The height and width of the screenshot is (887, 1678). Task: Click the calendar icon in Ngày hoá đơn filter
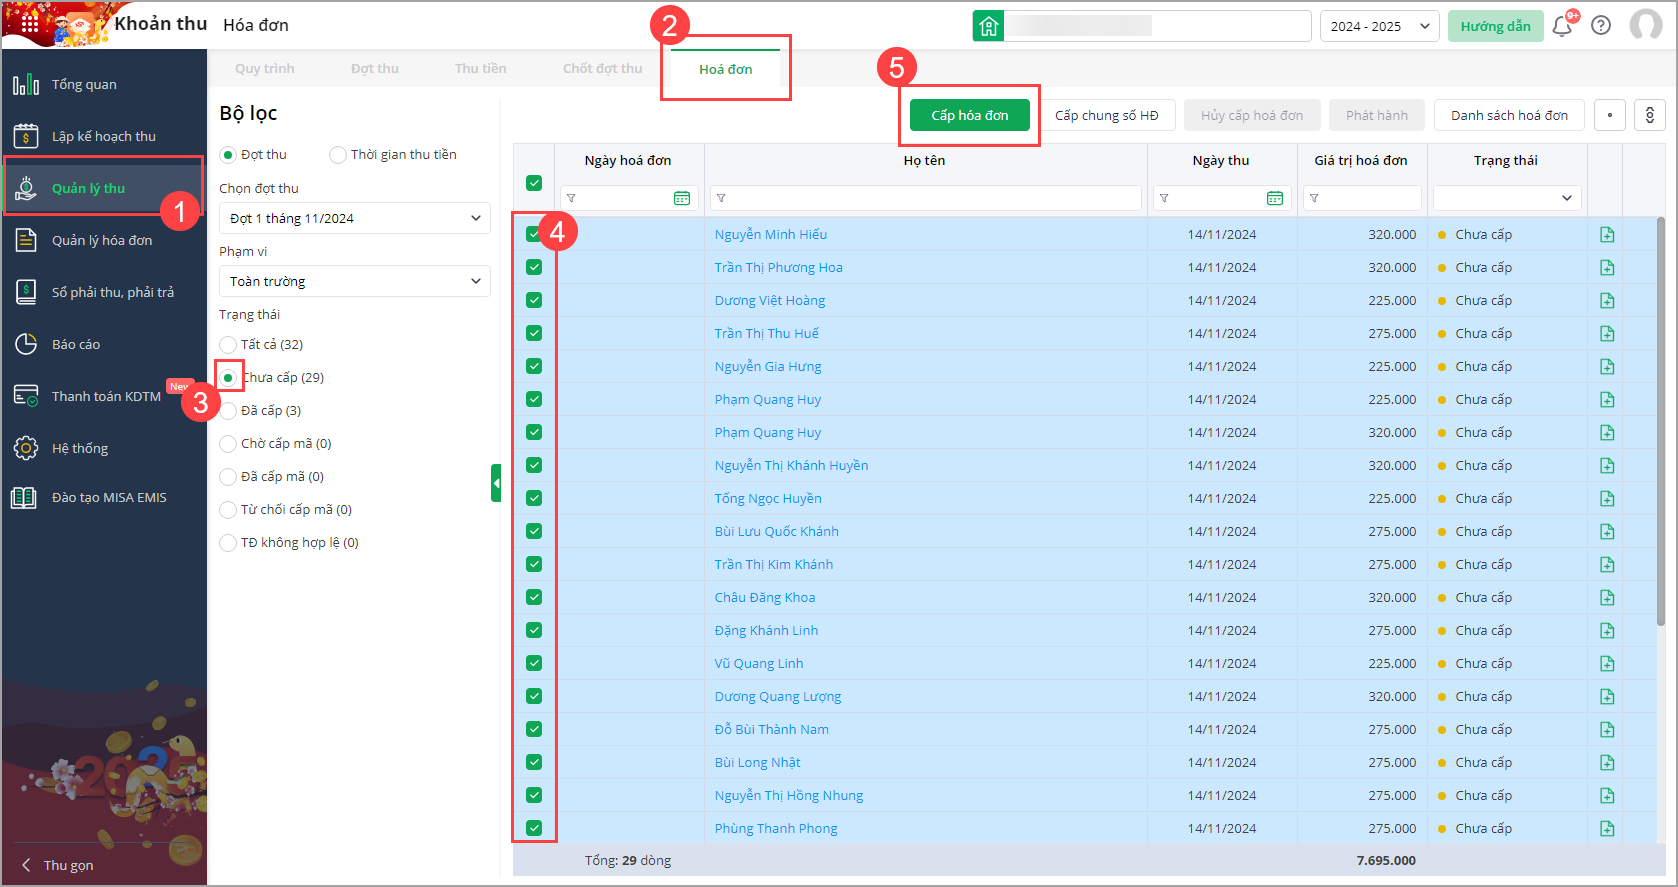682,199
